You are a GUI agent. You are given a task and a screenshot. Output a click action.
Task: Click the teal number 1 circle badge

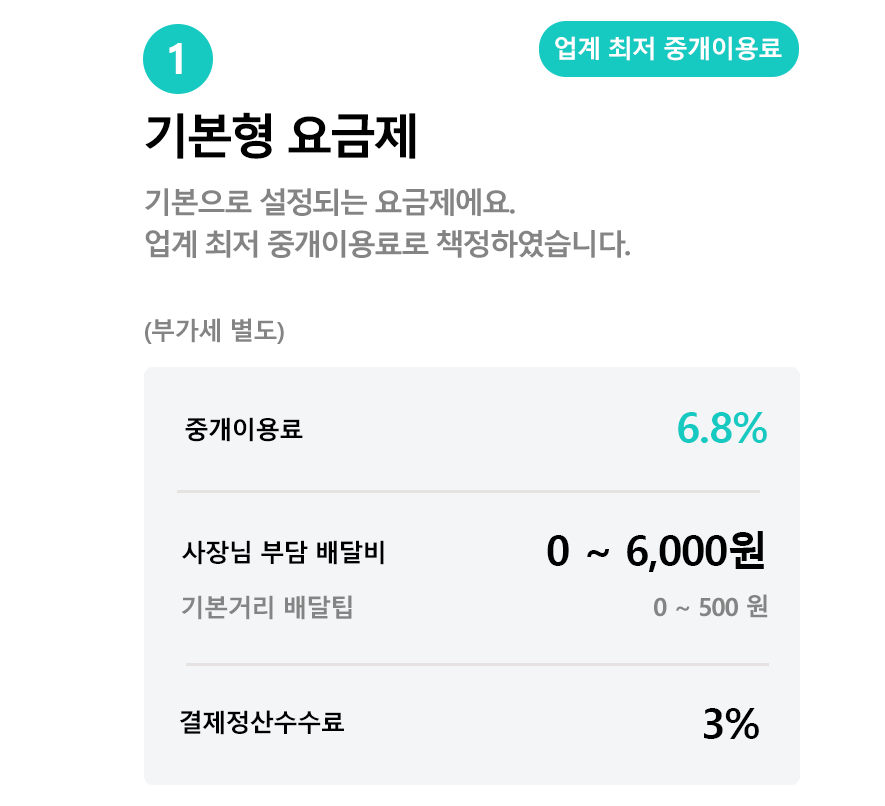point(178,59)
